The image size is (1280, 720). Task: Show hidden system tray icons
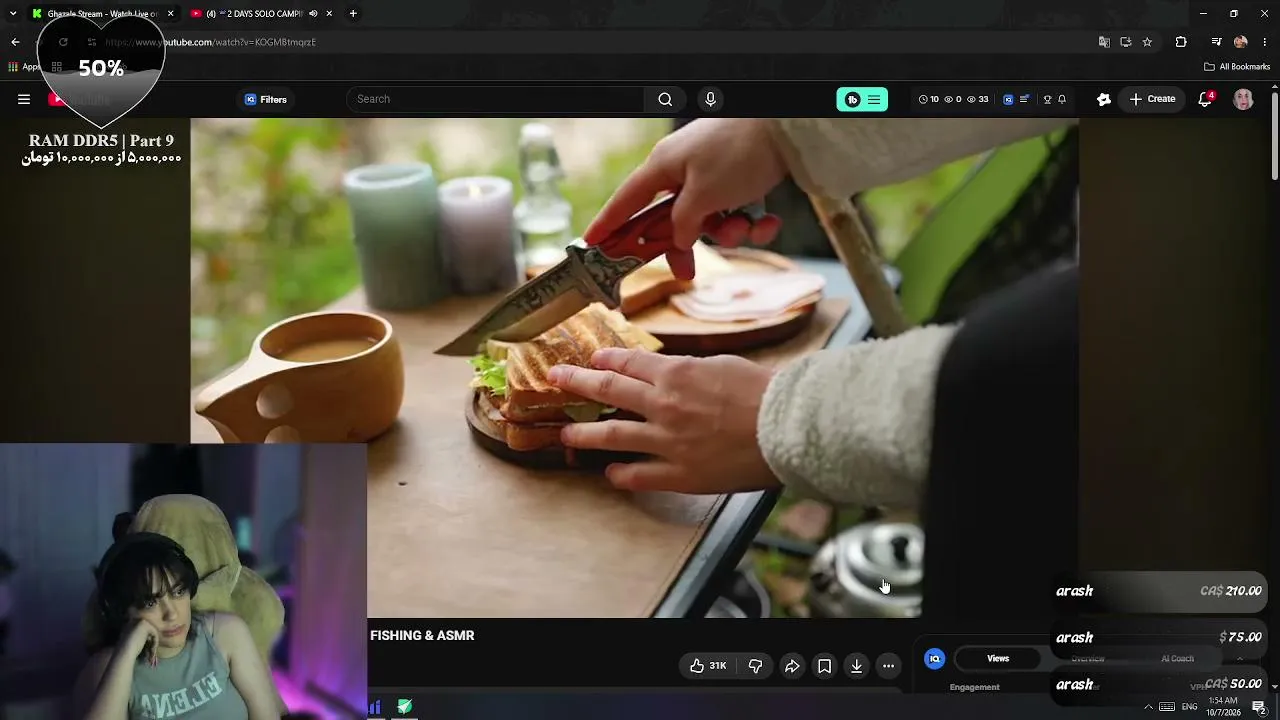coord(1148,707)
